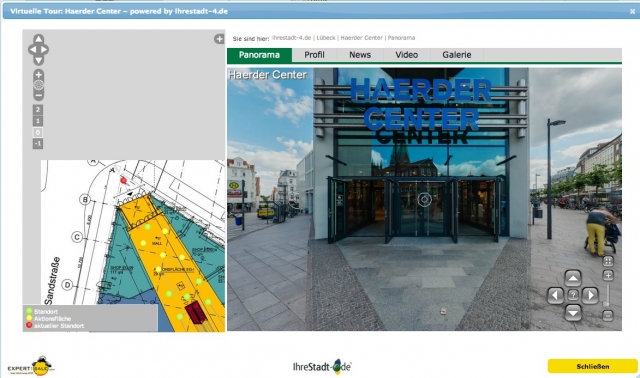Pan the floor map upward arrow

point(38,39)
